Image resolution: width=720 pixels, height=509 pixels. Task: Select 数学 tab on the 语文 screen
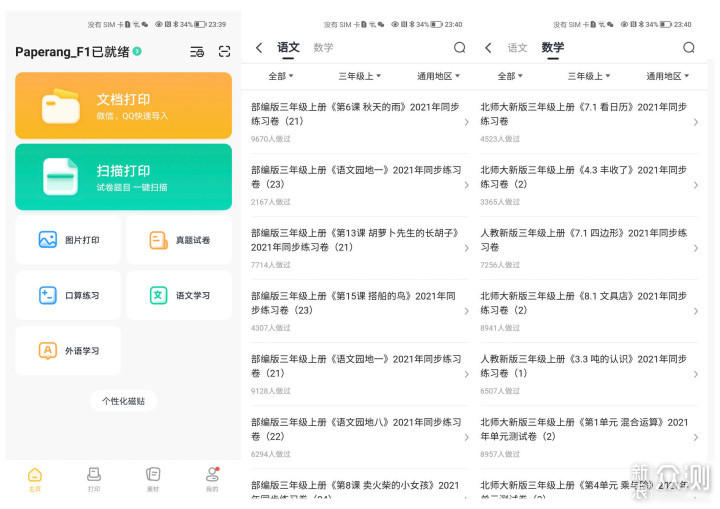323,48
